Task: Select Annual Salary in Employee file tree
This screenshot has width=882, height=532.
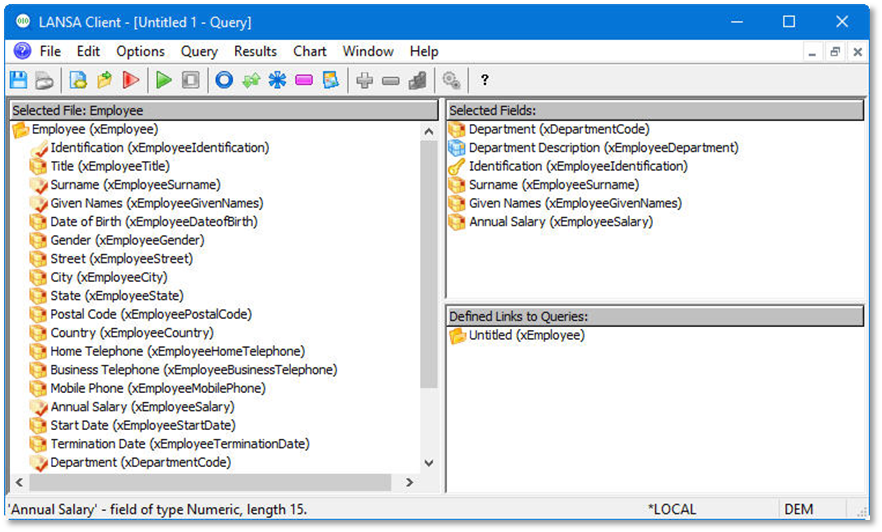Action: pos(142,408)
